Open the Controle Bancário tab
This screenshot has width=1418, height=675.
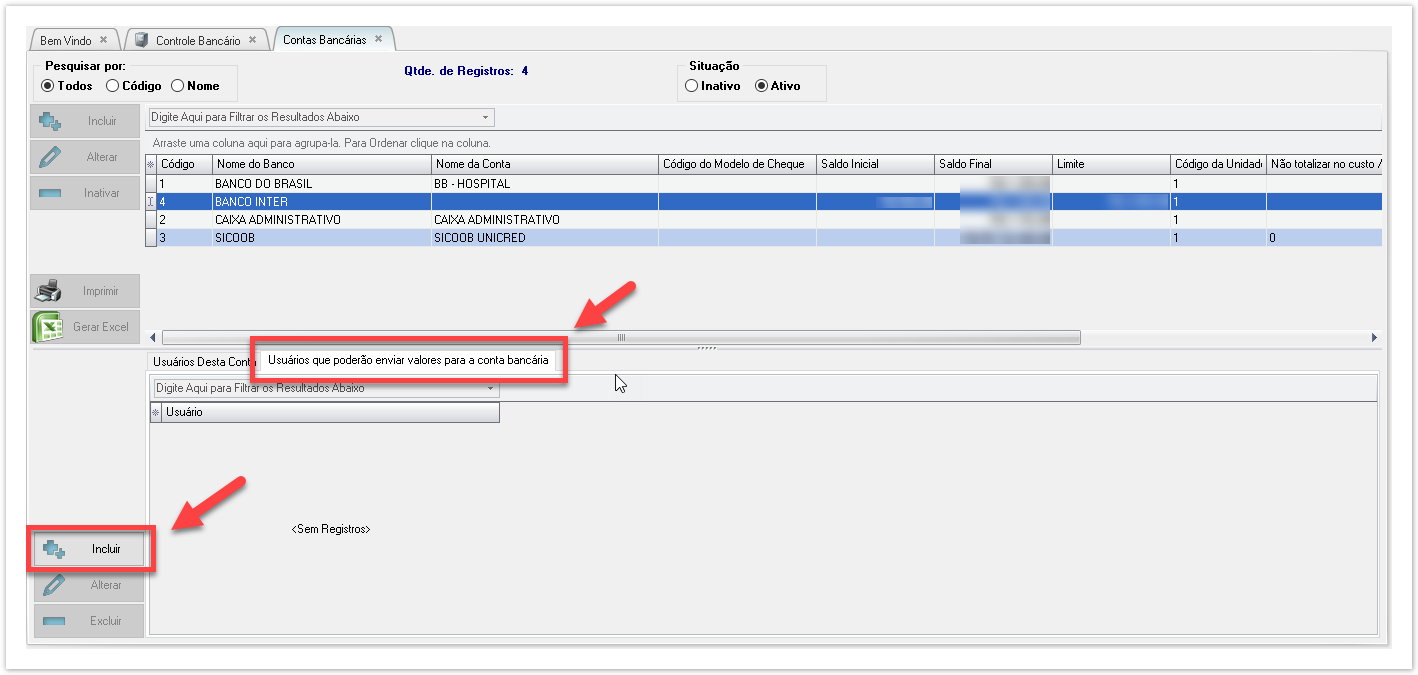point(197,40)
